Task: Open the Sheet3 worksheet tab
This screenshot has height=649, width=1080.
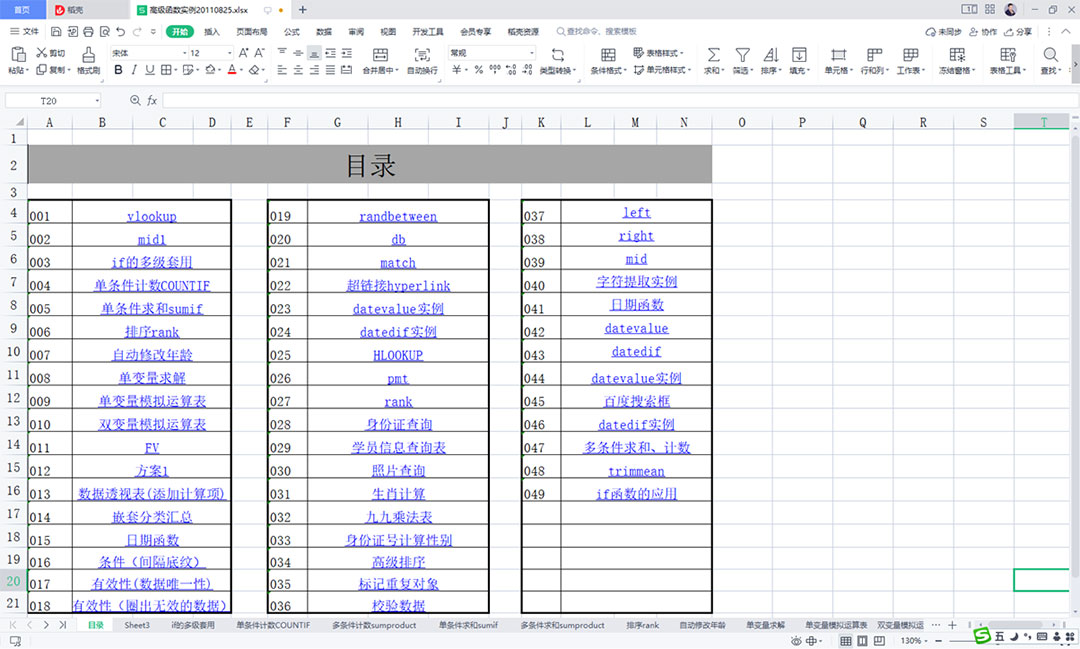Action: coord(137,625)
